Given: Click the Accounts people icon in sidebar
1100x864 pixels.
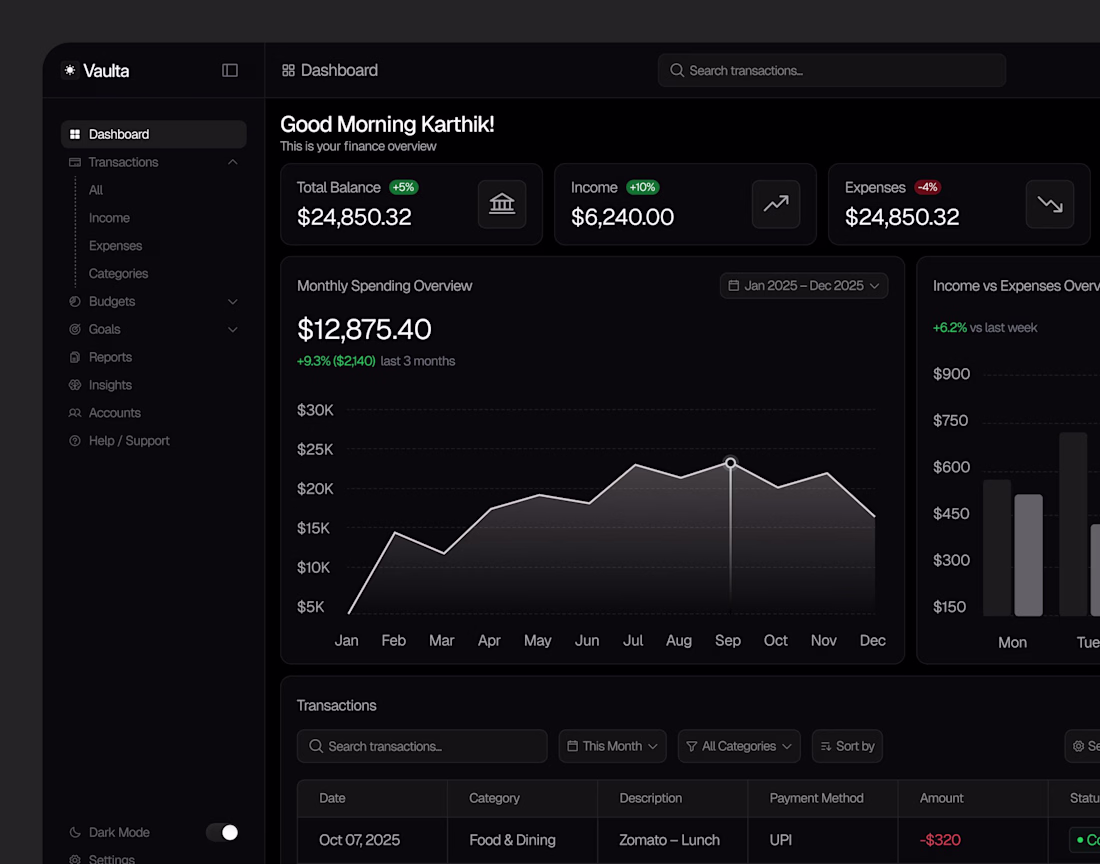Looking at the screenshot, I should (75, 413).
